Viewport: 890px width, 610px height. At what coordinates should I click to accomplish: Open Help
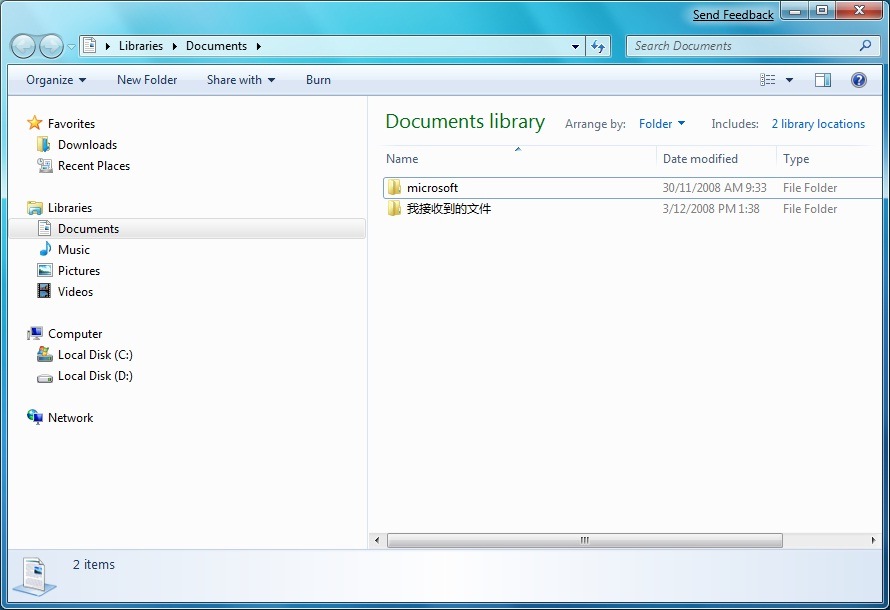pyautogui.click(x=858, y=80)
